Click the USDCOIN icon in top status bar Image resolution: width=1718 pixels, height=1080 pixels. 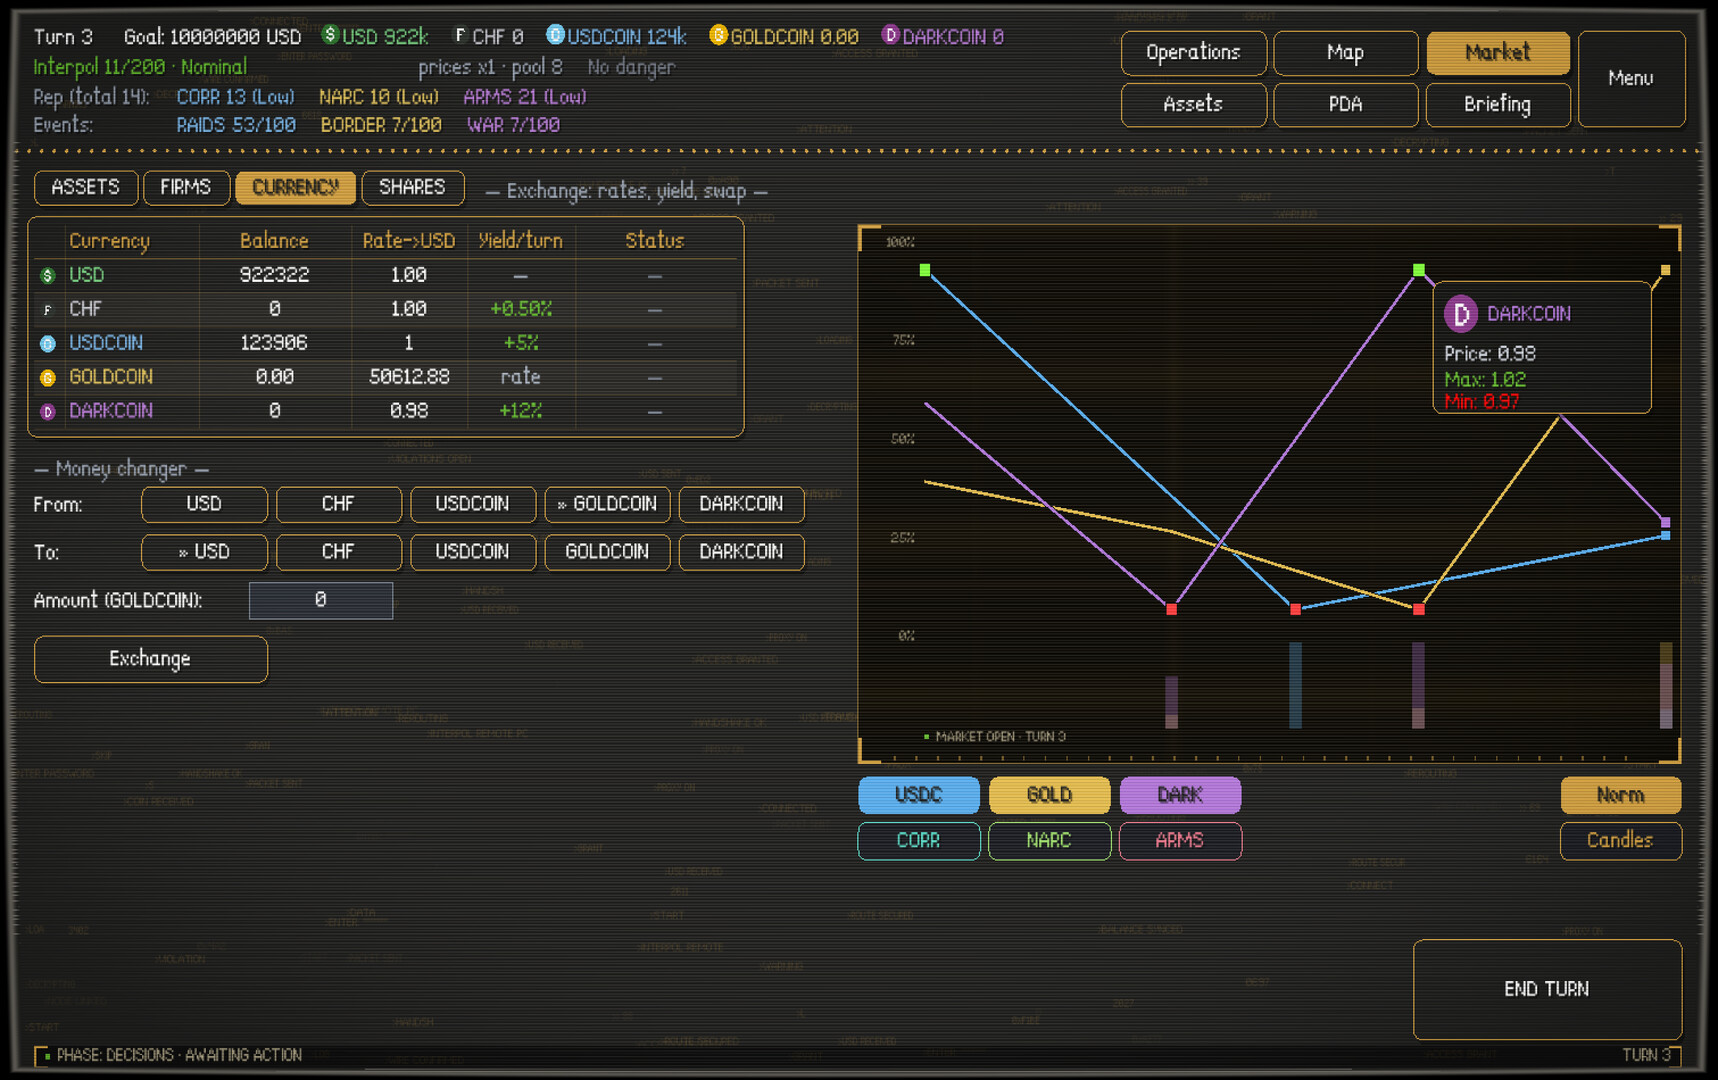click(555, 35)
